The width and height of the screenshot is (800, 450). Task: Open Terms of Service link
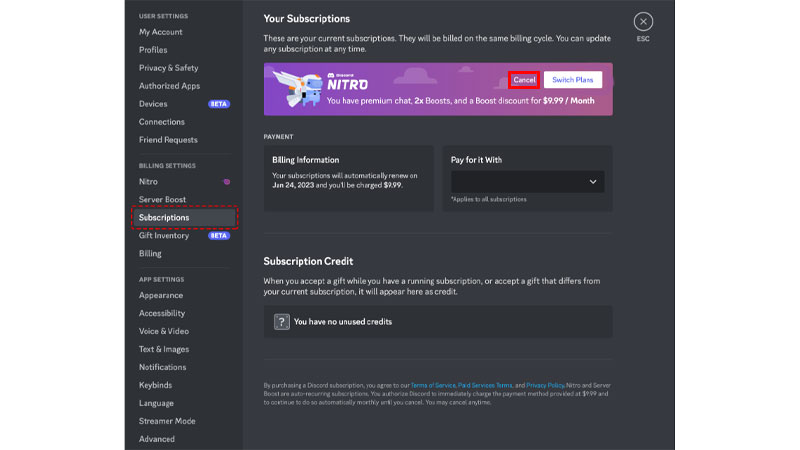[x=433, y=385]
